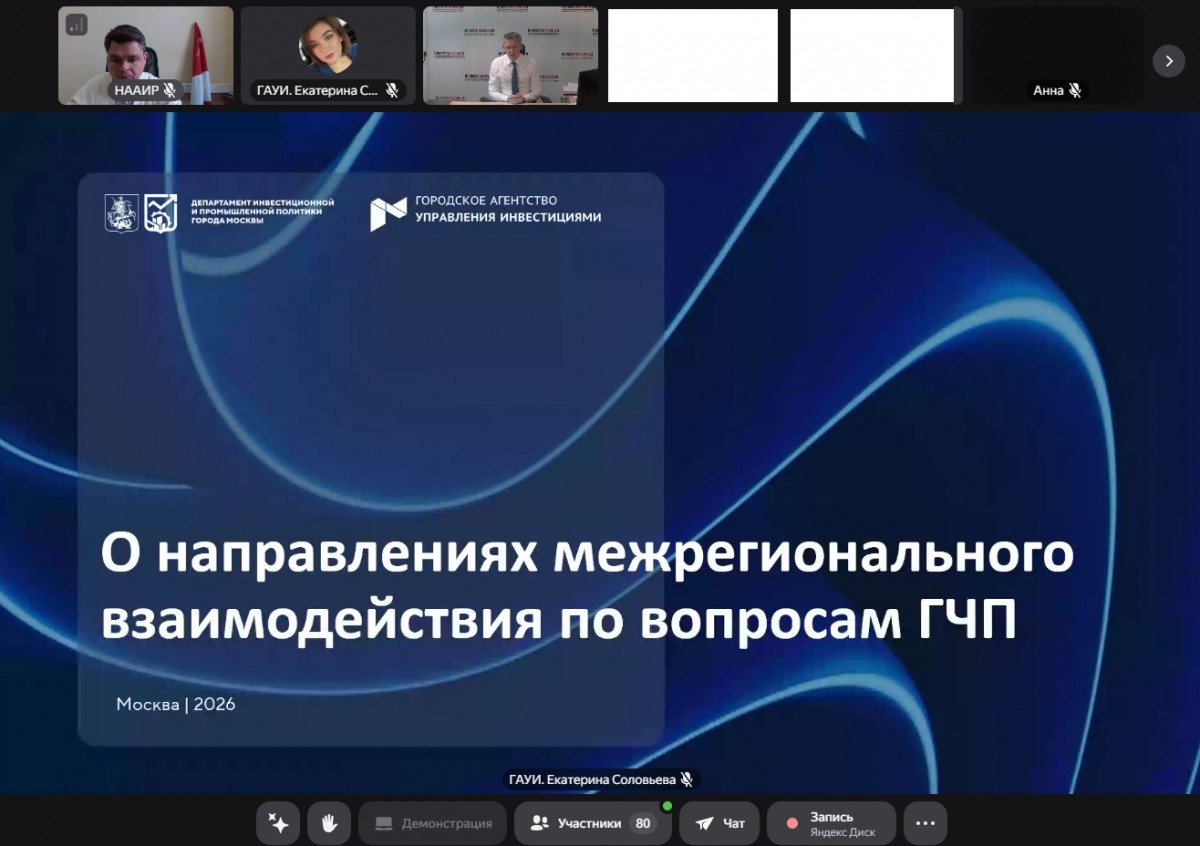Image resolution: width=1200 pixels, height=846 pixels.
Task: Click the Запись Яндекс Диск recording button
Action: tap(831, 823)
